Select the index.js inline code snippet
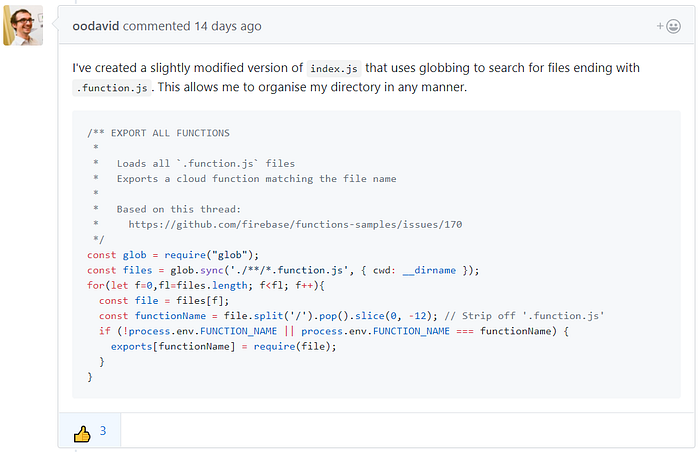Viewport: 700px width, 452px height. 334,68
